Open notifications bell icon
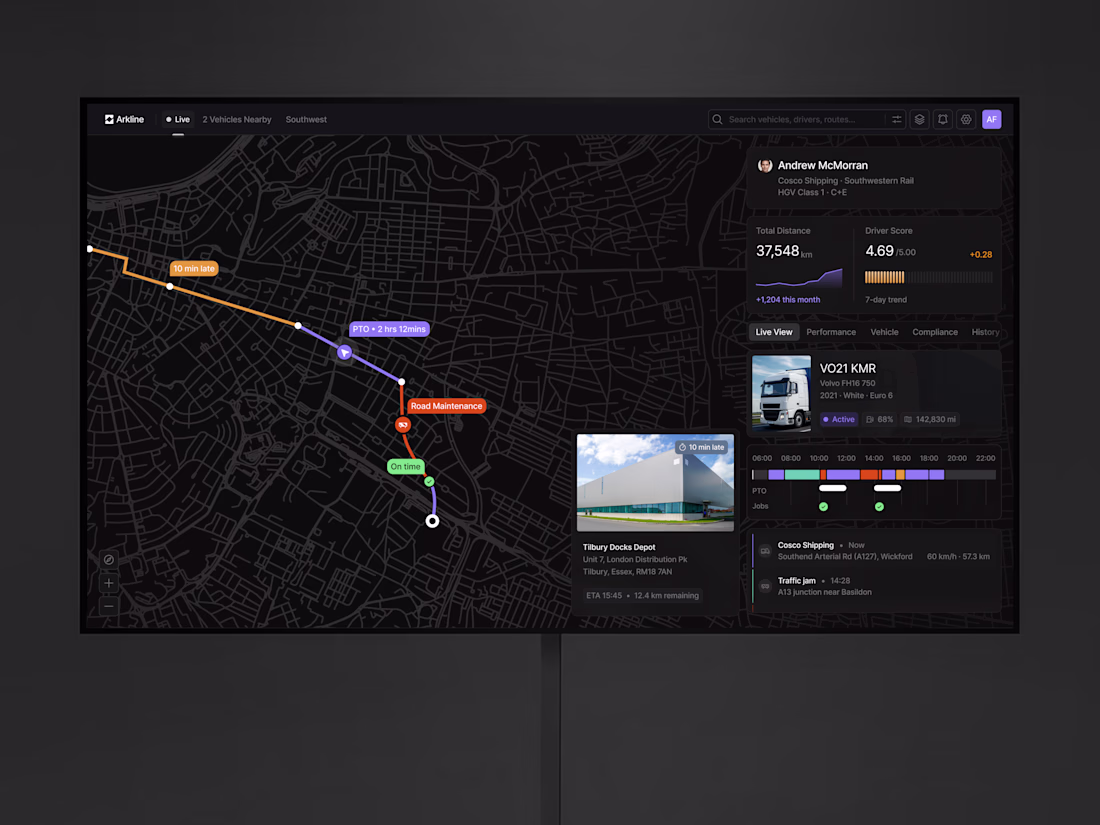 click(x=943, y=119)
